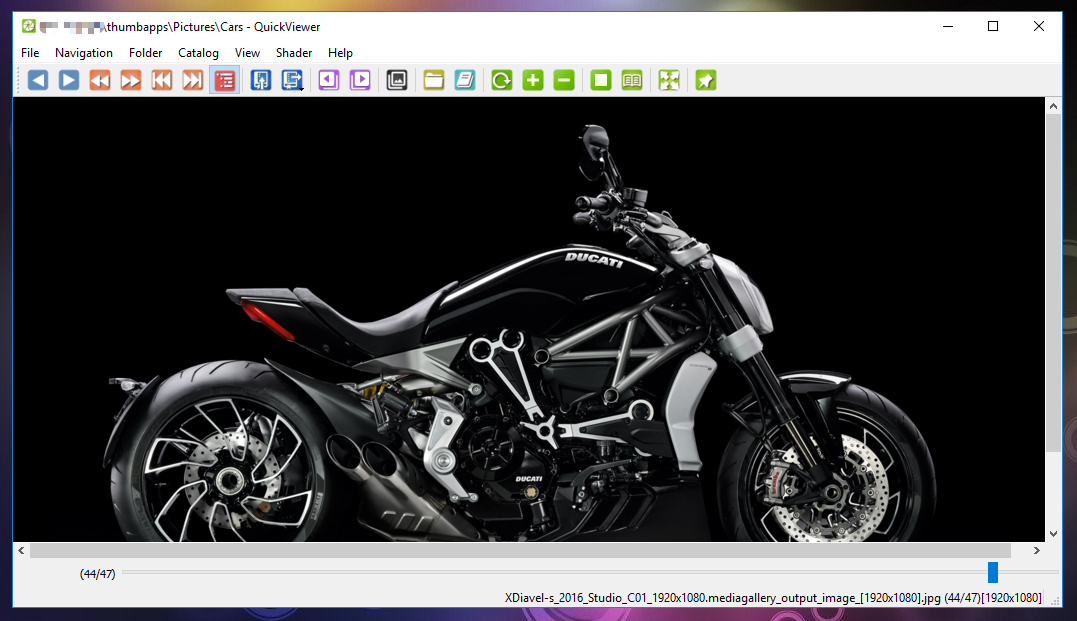Expand the Navigation menu
Viewport: 1077px width, 621px height.
[84, 53]
